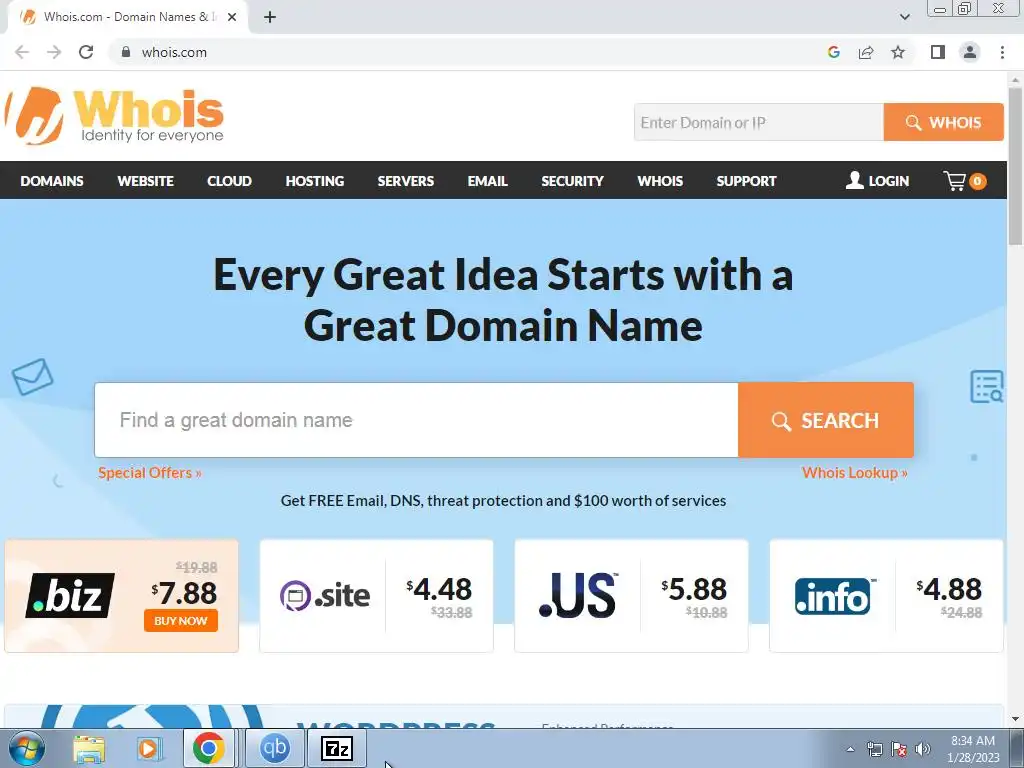
Task: Open the browser side panel icon
Action: point(938,52)
